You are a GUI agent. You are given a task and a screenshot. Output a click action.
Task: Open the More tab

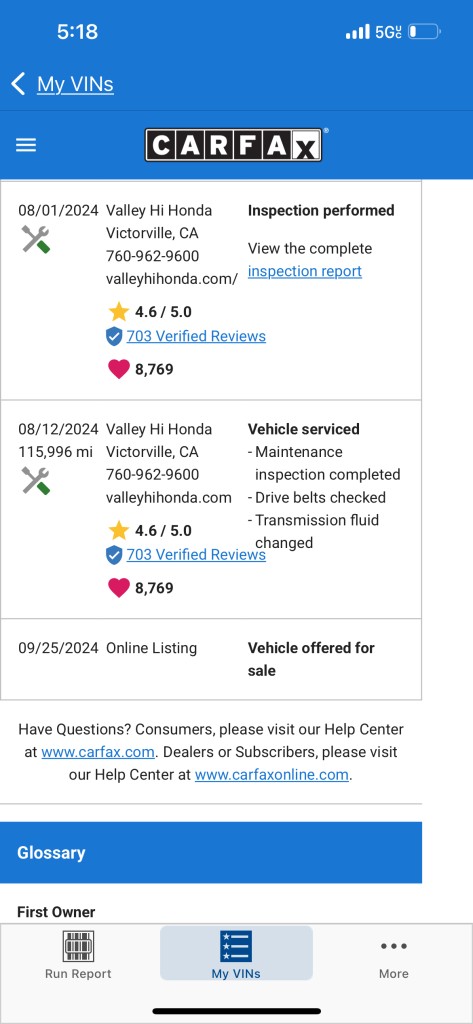pos(393,954)
